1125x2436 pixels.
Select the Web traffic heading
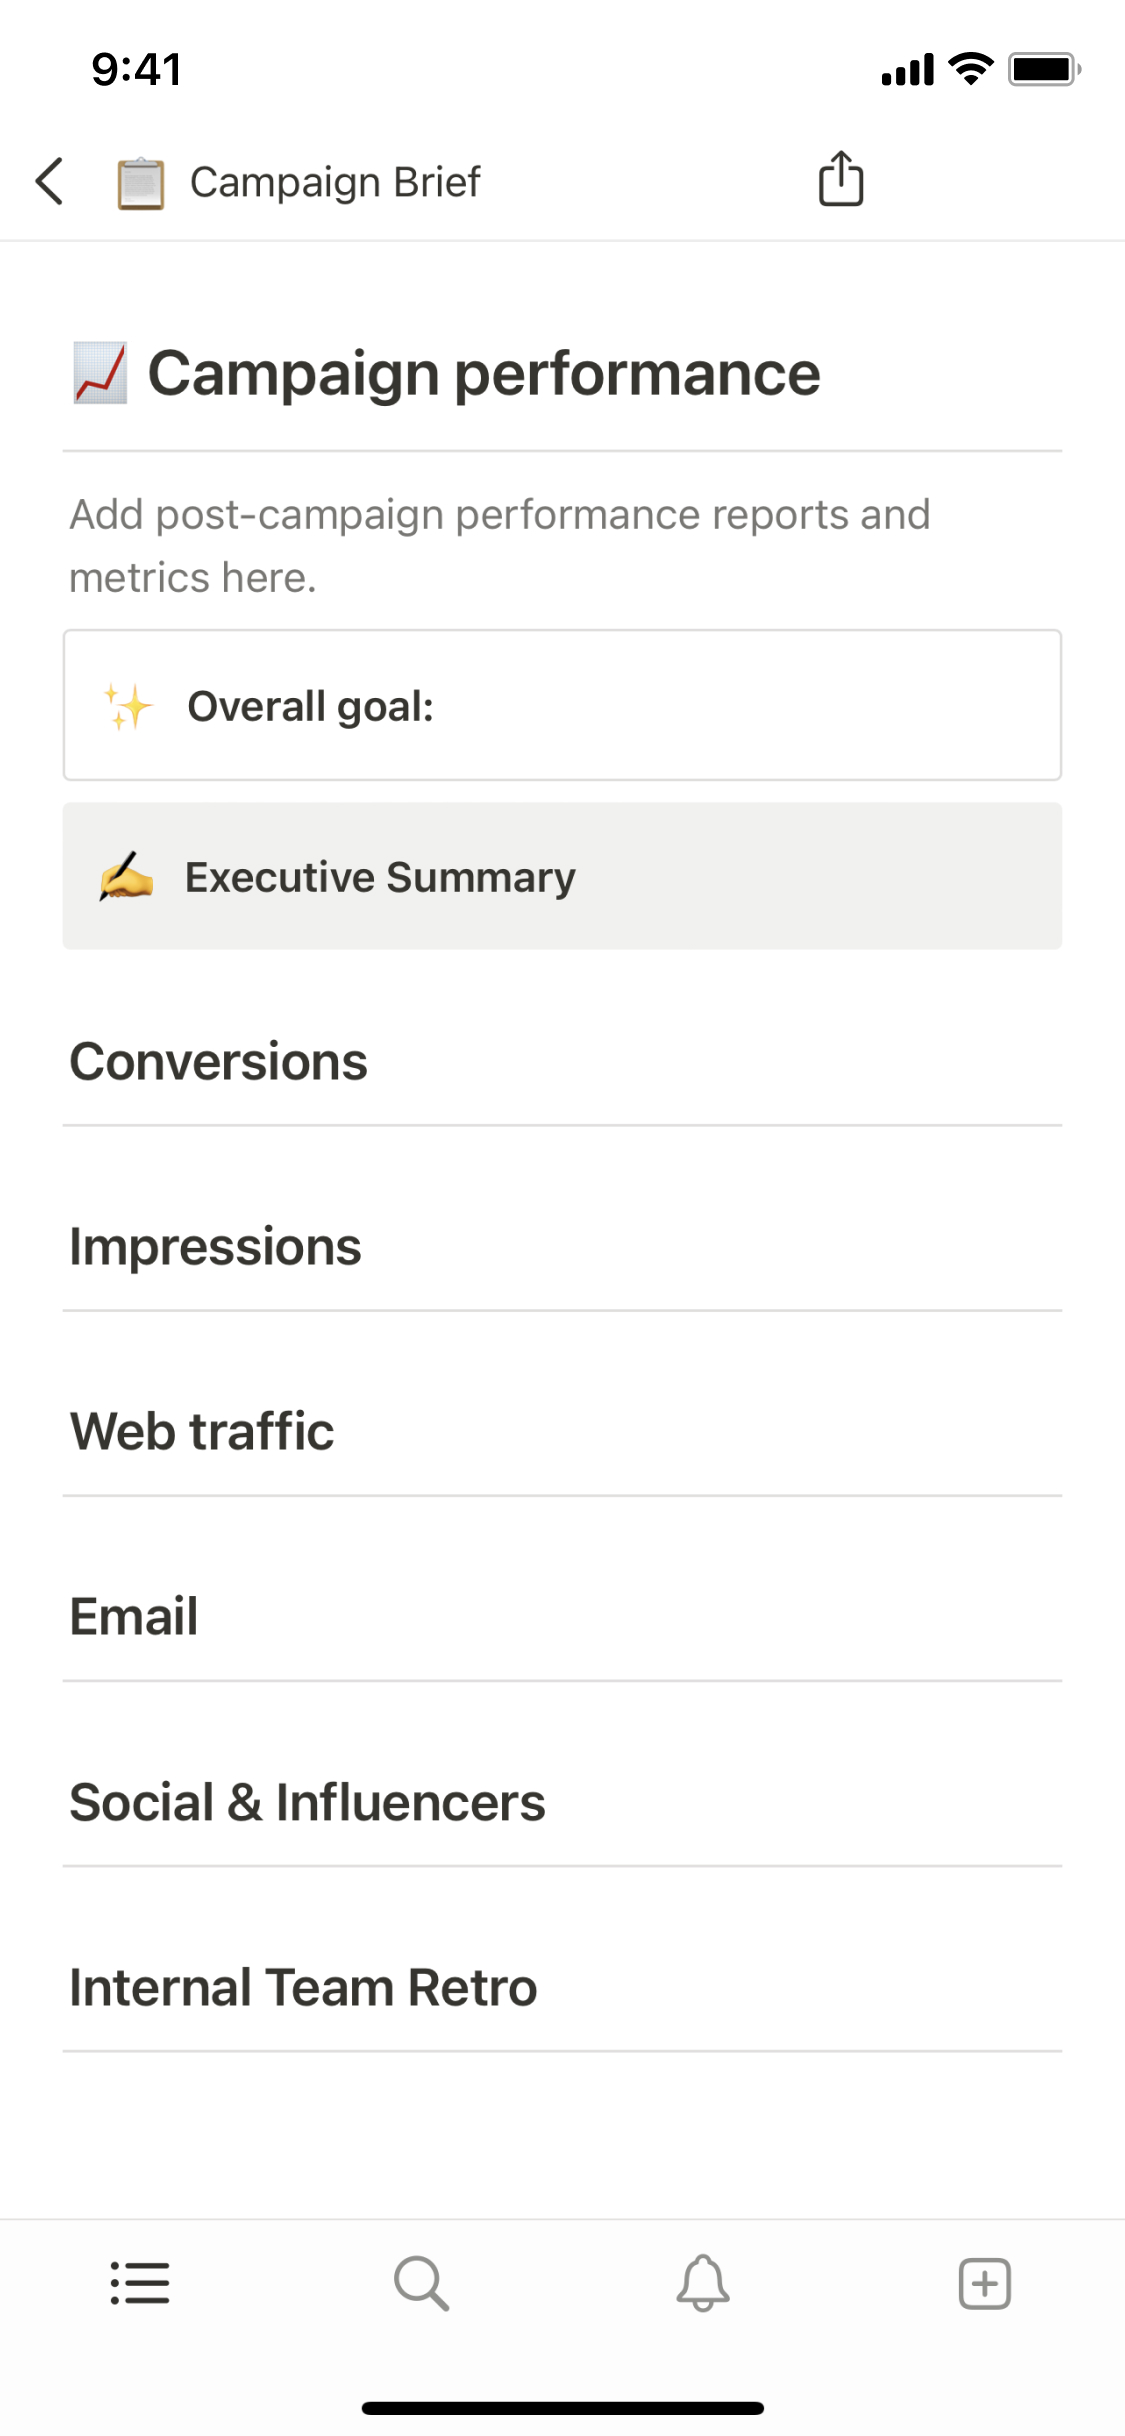click(202, 1431)
